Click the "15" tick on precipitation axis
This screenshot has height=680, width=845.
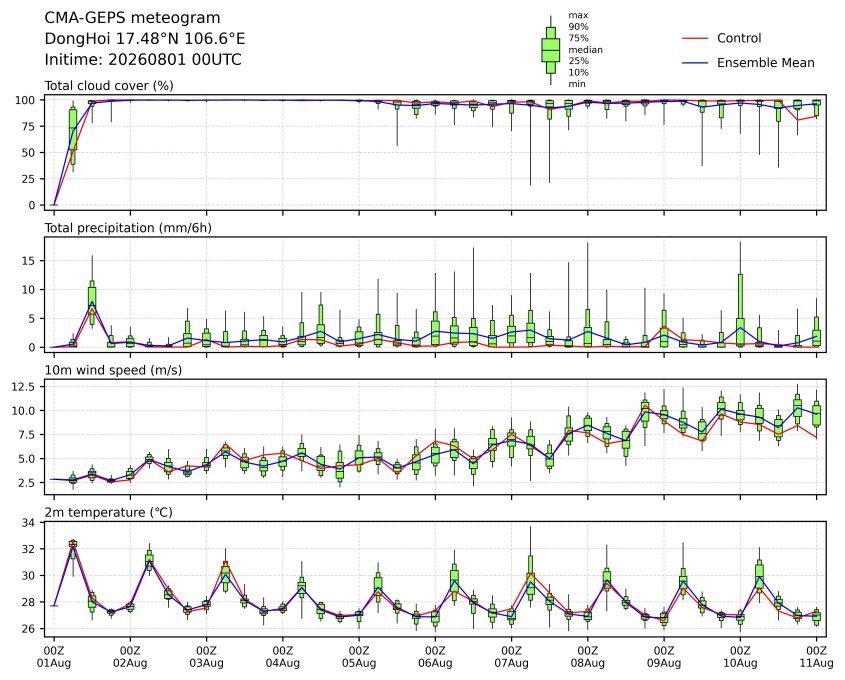[29, 261]
